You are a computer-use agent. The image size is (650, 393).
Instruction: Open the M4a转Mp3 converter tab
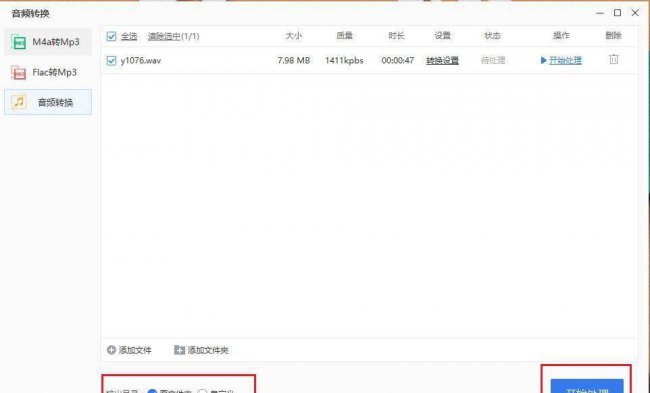48,42
